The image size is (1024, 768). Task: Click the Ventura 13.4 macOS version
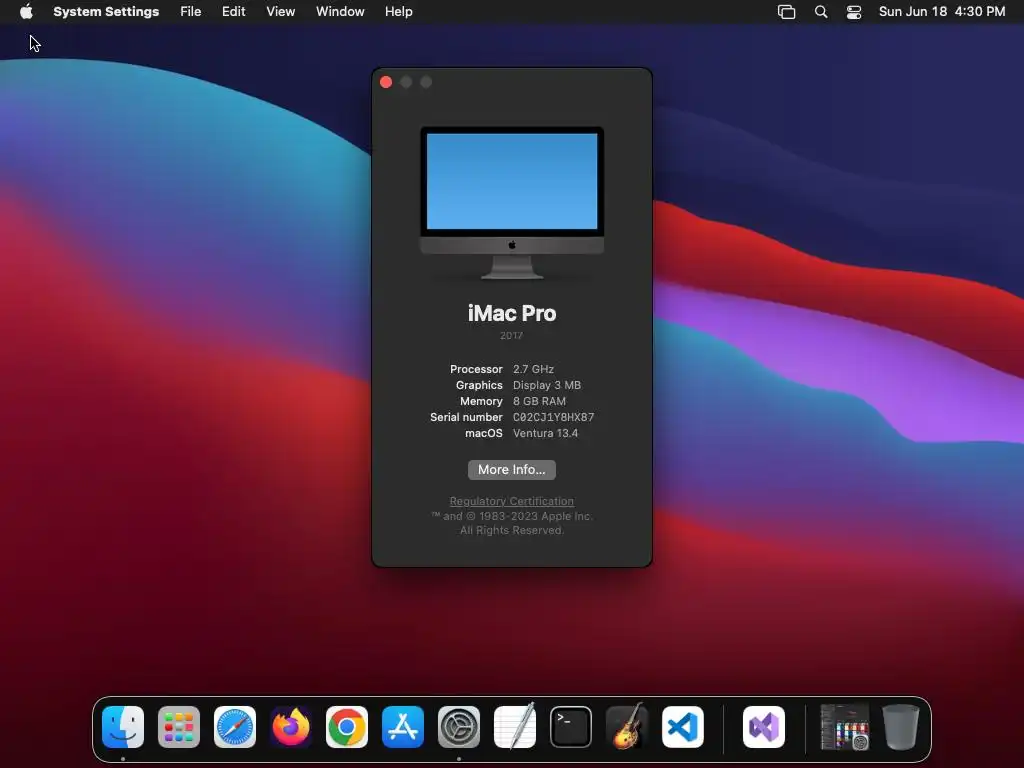(x=545, y=433)
